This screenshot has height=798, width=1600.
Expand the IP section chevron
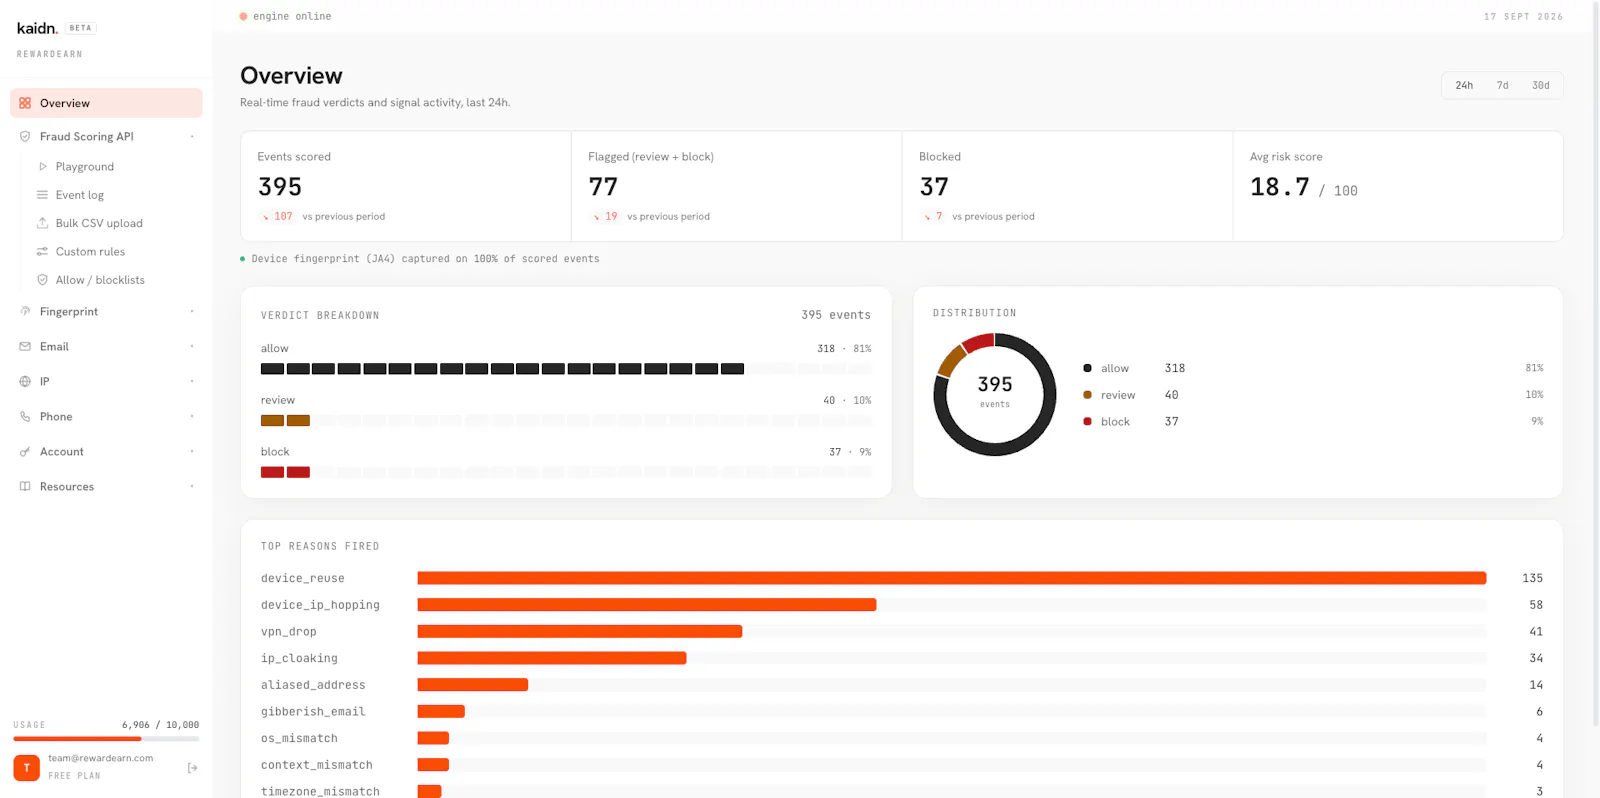[192, 382]
